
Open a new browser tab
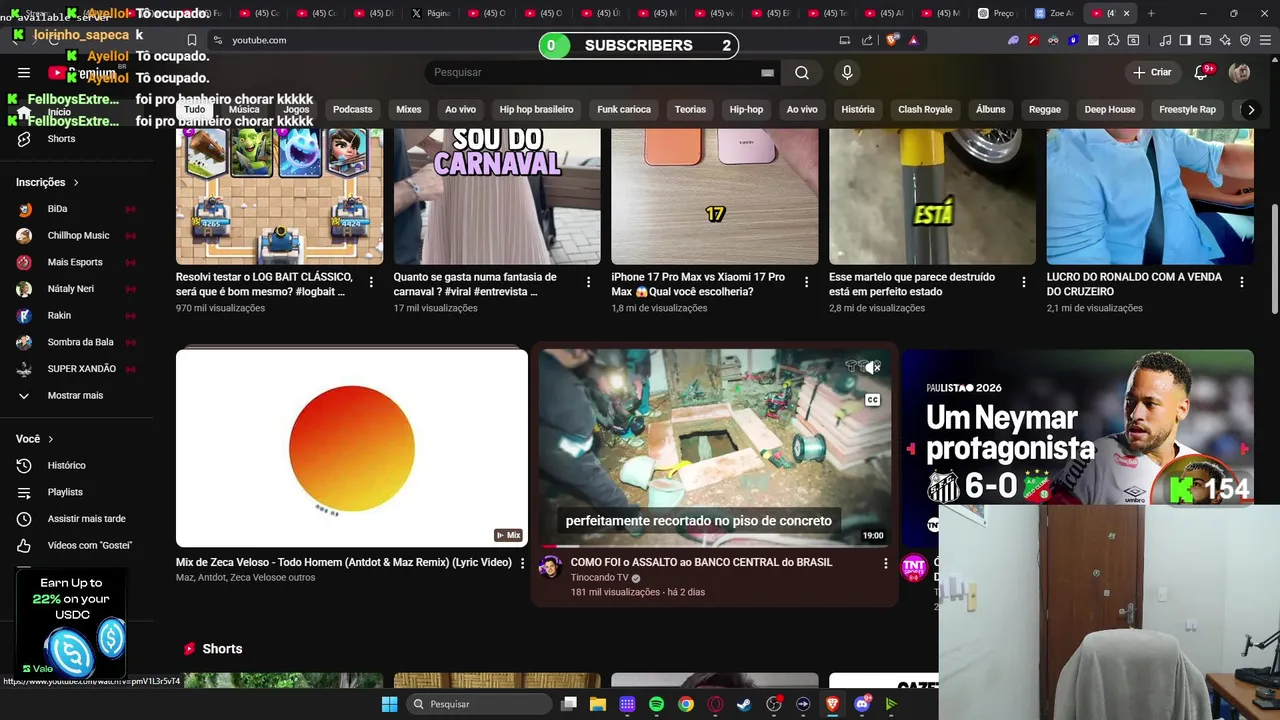1151,13
